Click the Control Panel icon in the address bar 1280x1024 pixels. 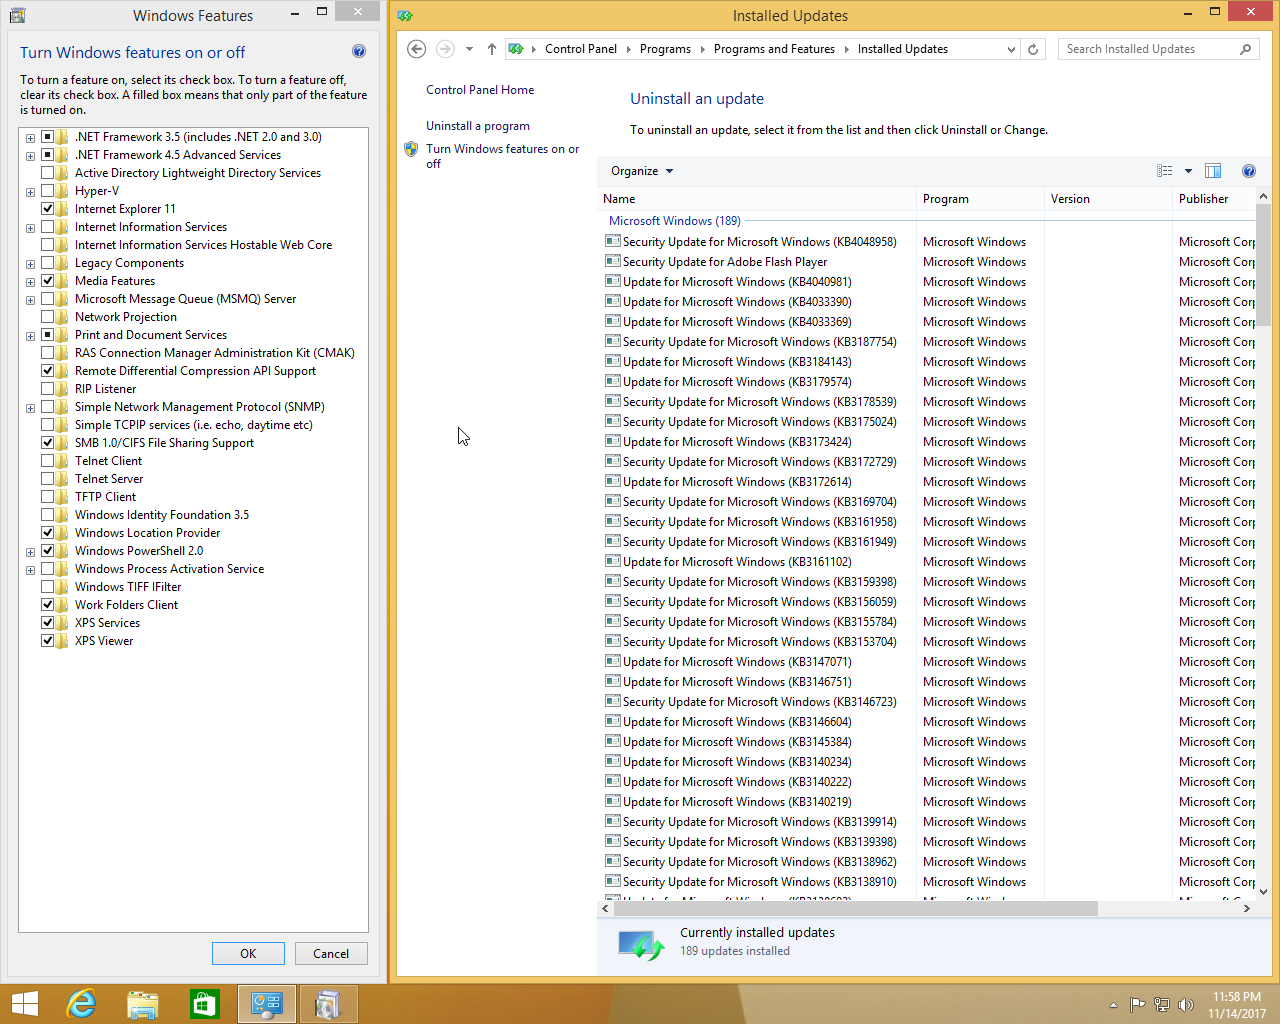(x=516, y=49)
